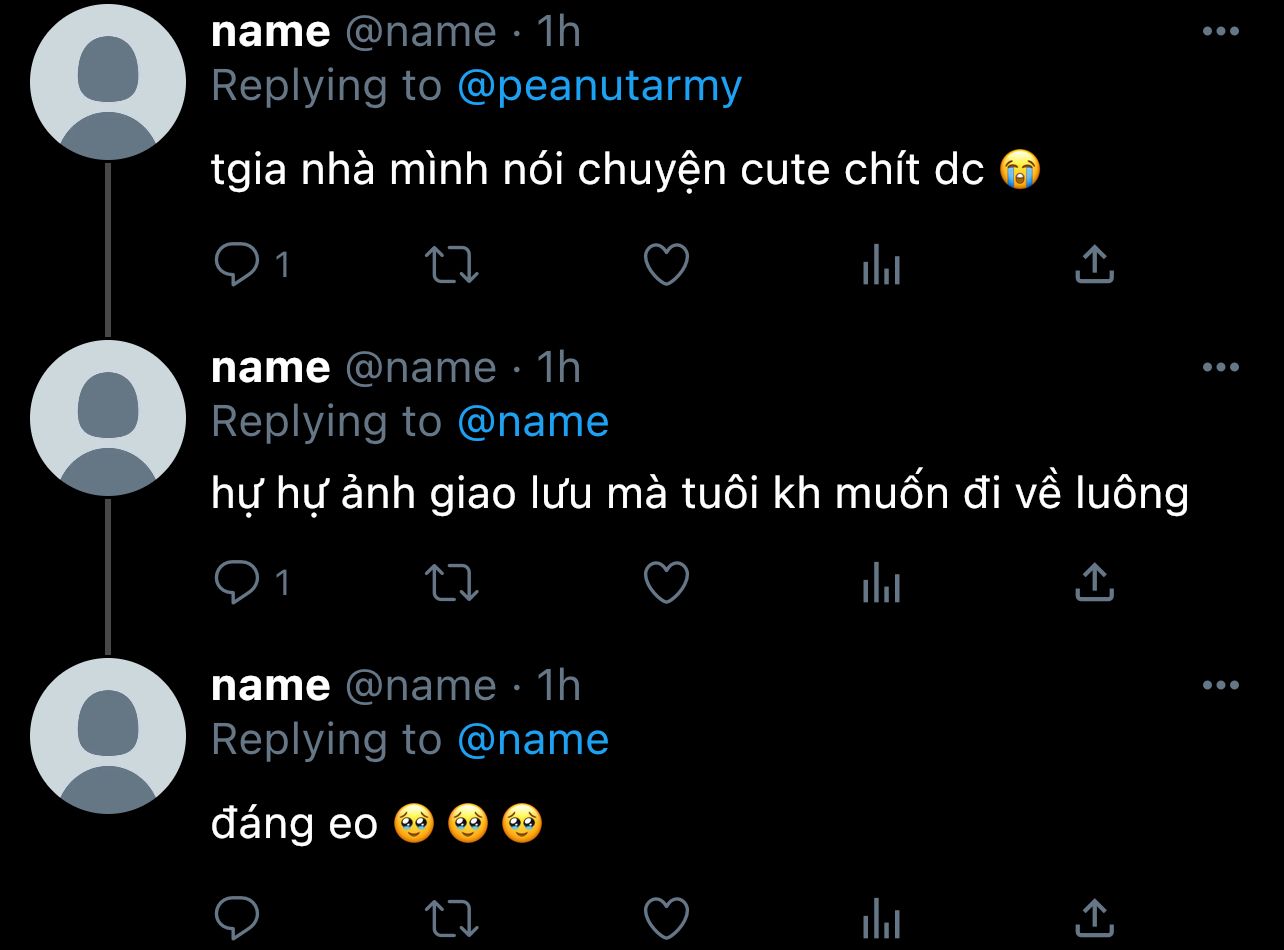Screen dimensions: 1284x950
Task: View analytics for 'tgia nhà mình' tweet
Action: pyautogui.click(x=881, y=266)
